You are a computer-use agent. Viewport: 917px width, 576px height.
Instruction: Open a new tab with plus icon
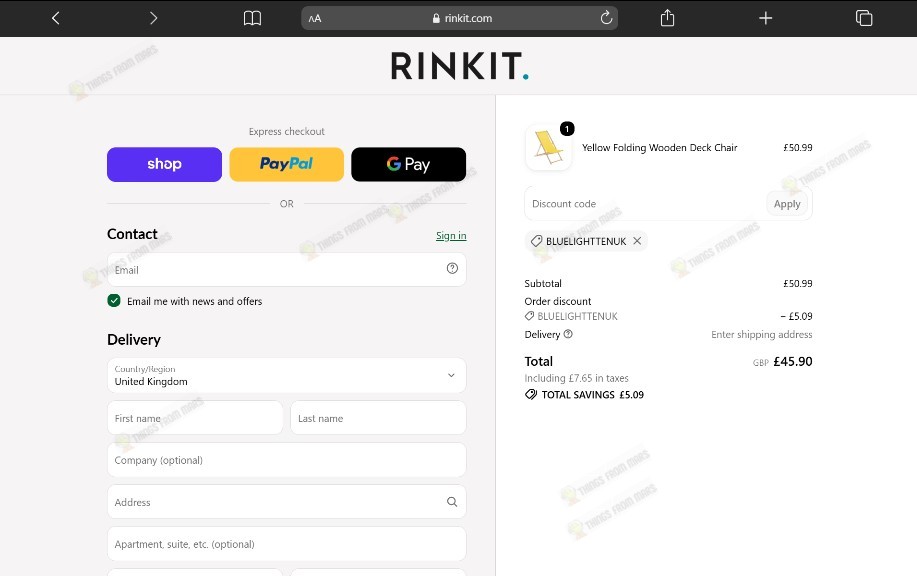[x=766, y=18]
